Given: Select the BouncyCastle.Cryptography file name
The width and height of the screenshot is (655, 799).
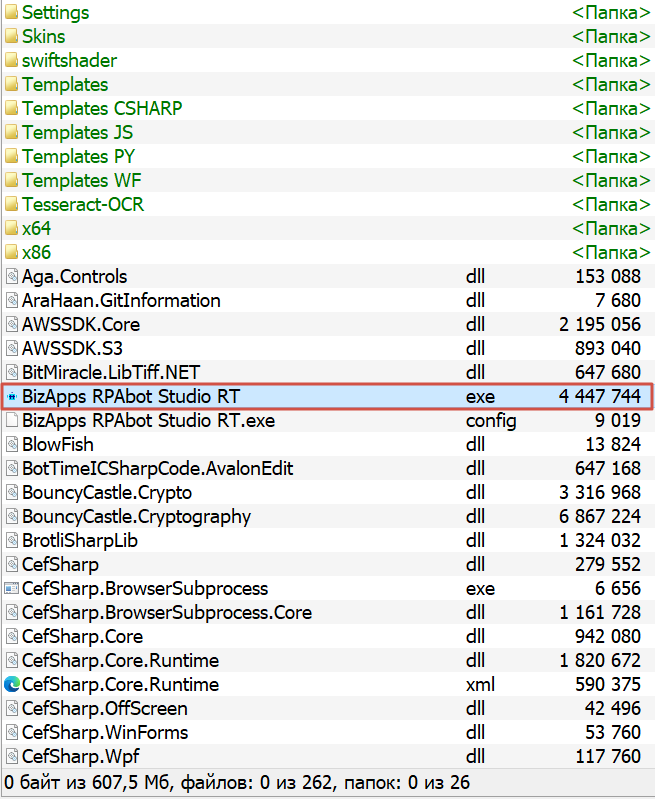Looking at the screenshot, I should coord(137,517).
